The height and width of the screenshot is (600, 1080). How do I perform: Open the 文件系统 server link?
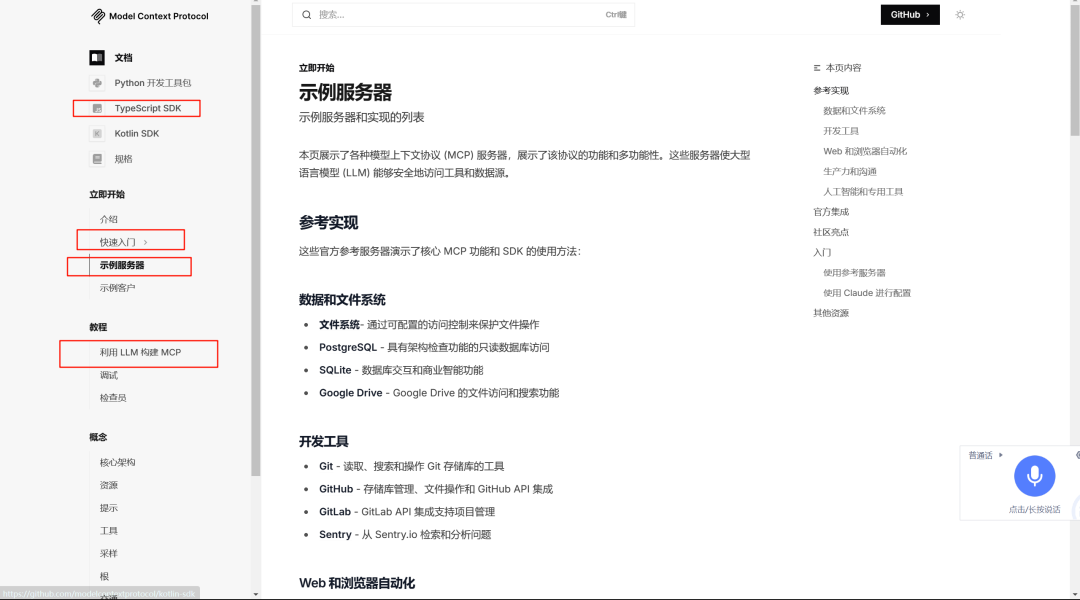340,324
